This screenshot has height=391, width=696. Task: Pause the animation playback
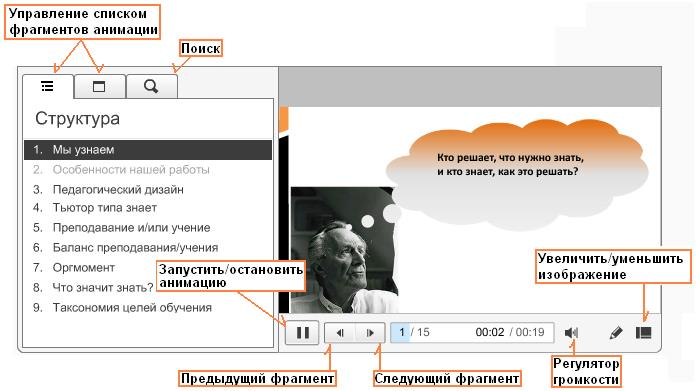[302, 333]
